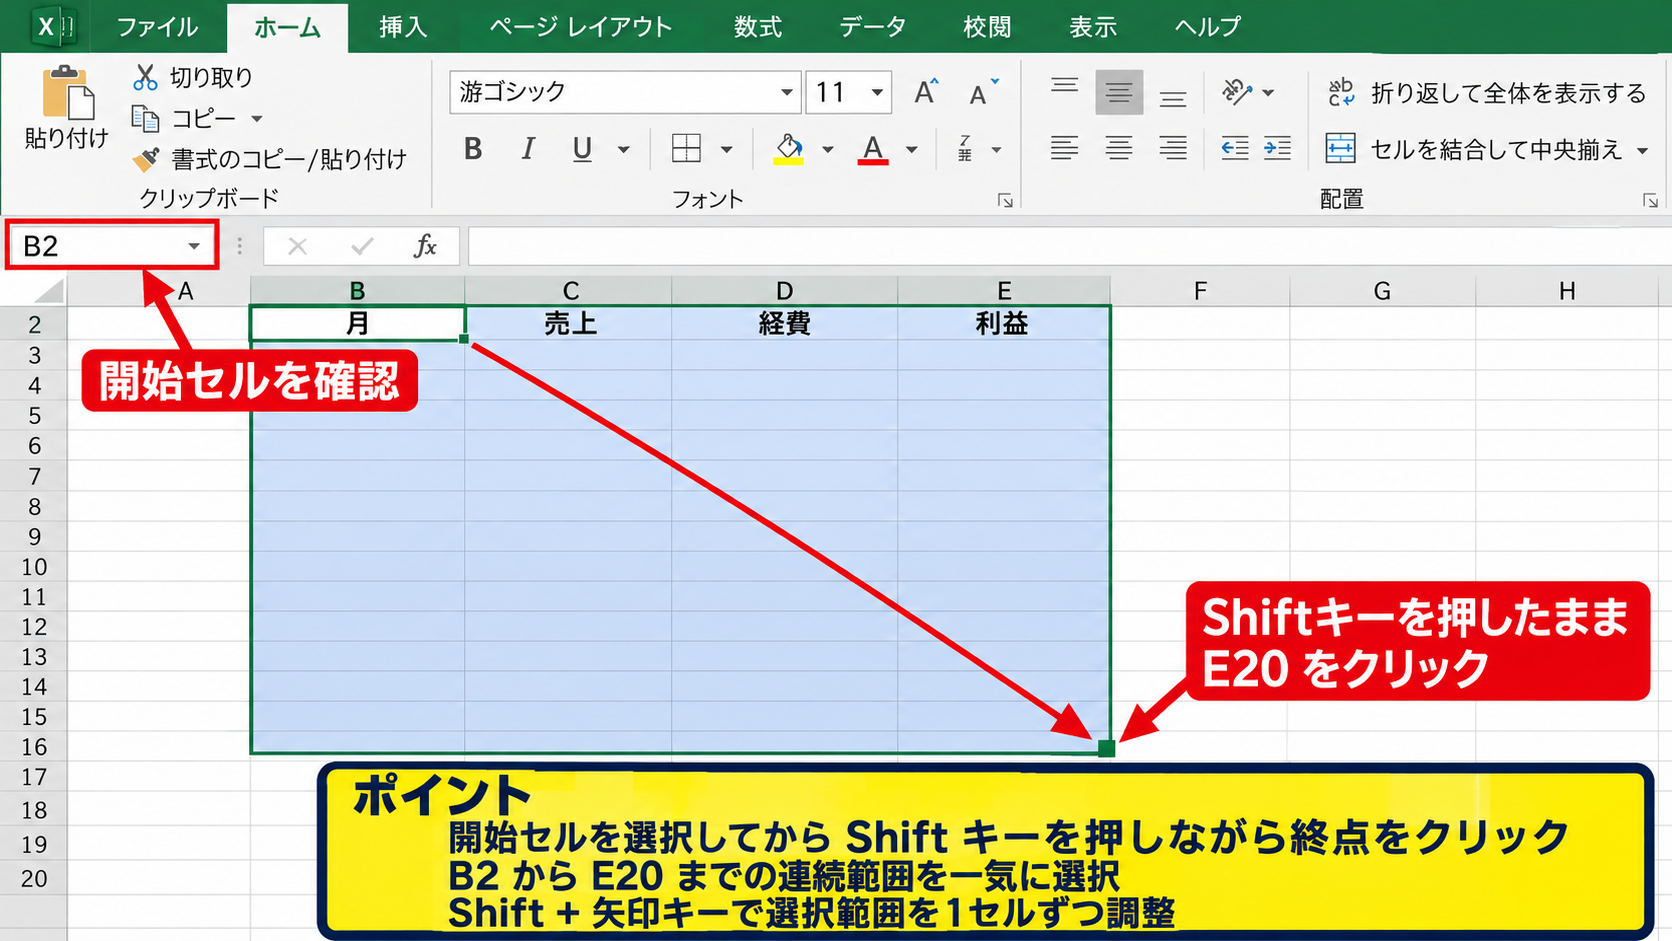Decrease font size with the smaller A icon
This screenshot has width=1672, height=941.
[983, 92]
